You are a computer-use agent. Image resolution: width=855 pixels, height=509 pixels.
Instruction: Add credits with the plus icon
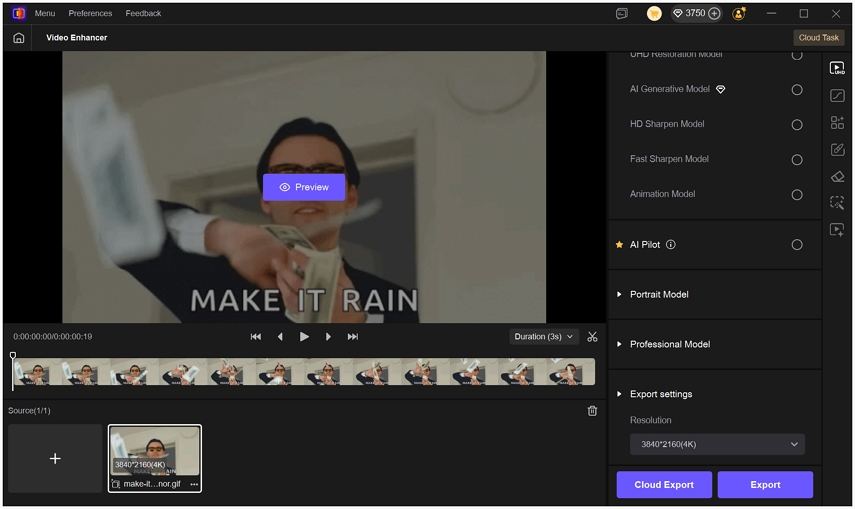(714, 14)
